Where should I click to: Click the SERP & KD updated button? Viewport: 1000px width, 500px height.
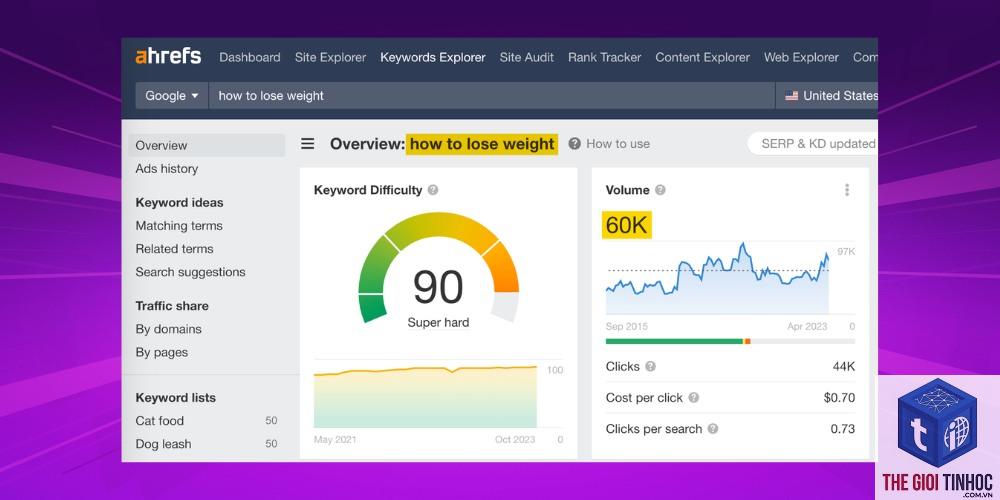click(x=812, y=144)
